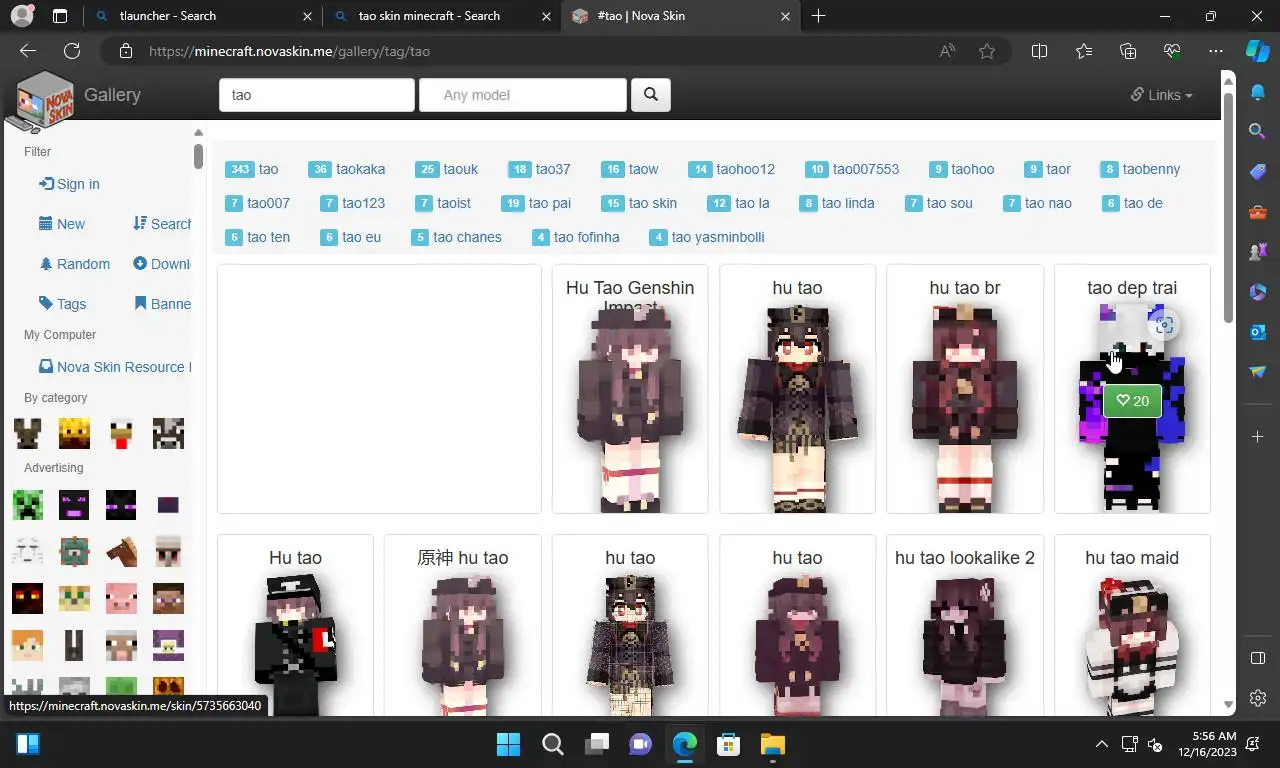This screenshot has width=1280, height=768.
Task: Open File Explorer from taskbar
Action: click(x=772, y=744)
